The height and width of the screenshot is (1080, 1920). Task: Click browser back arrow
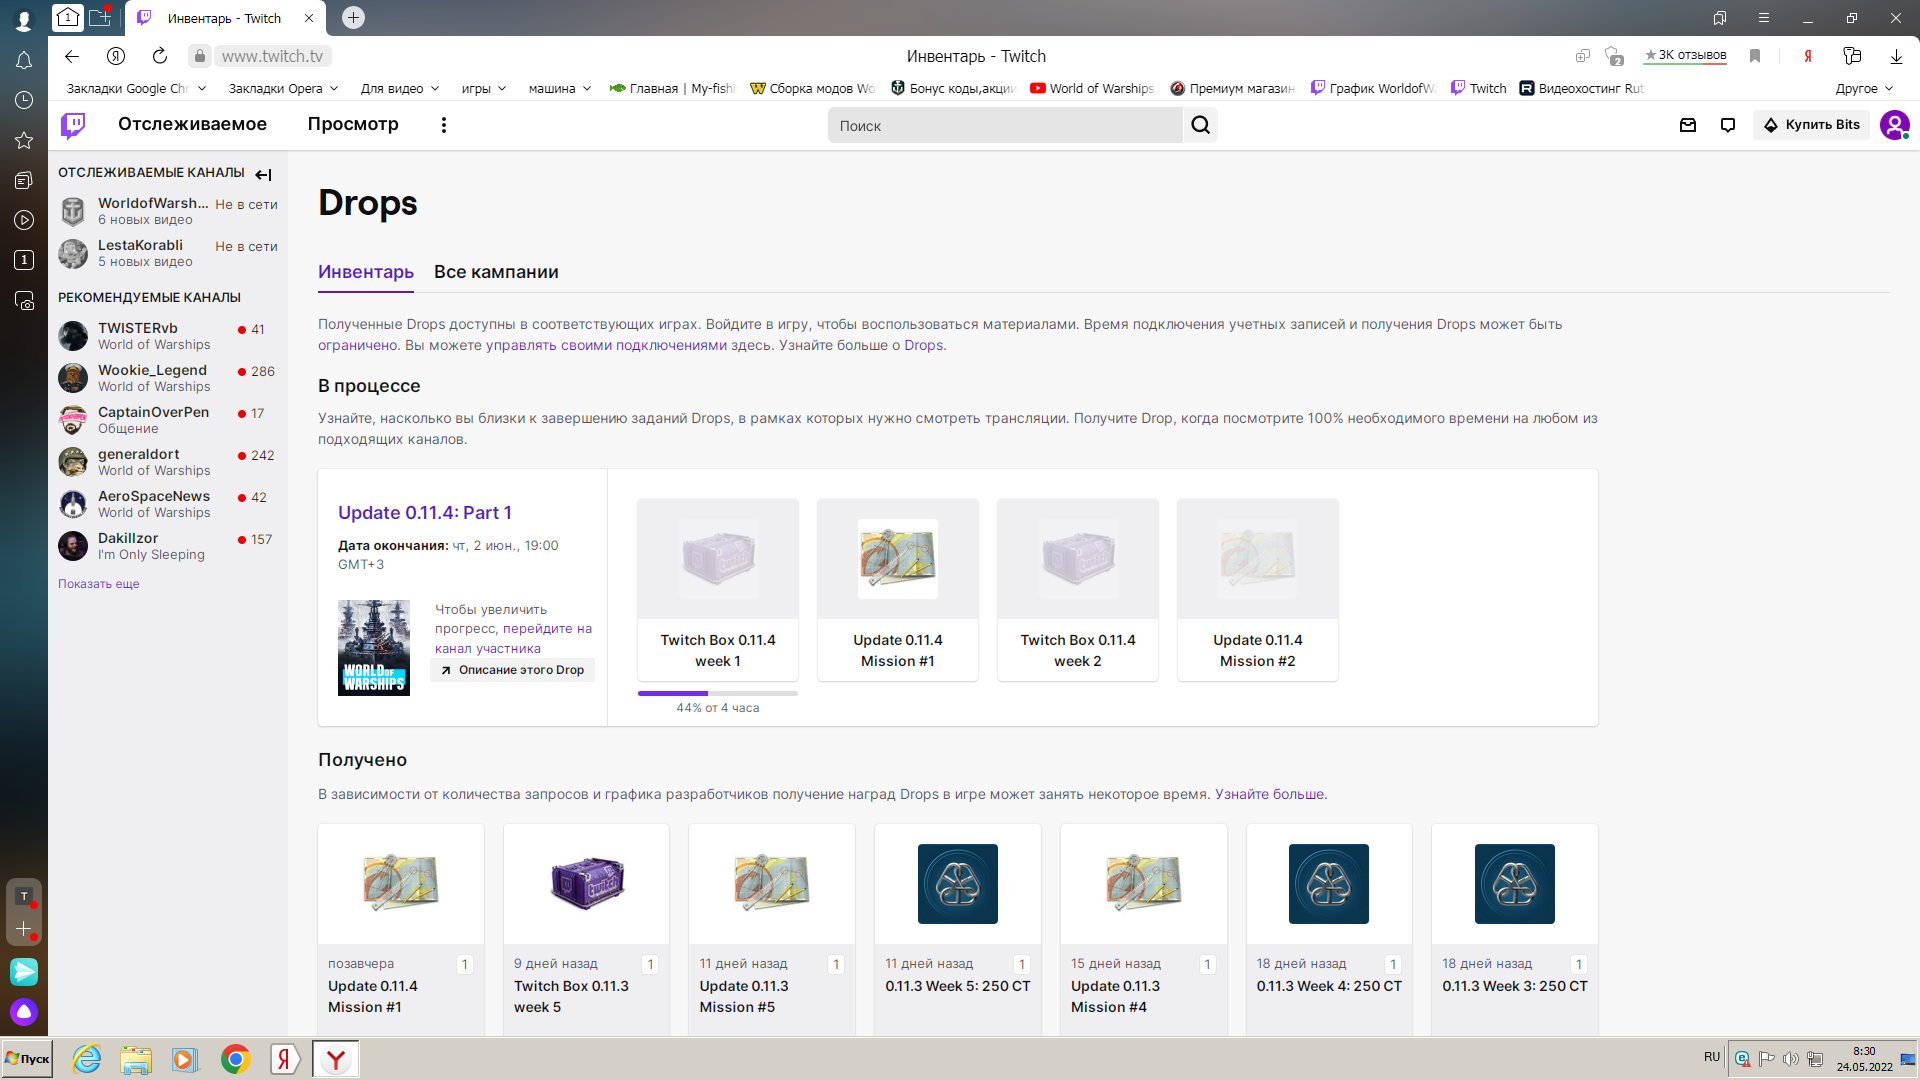tap(72, 56)
